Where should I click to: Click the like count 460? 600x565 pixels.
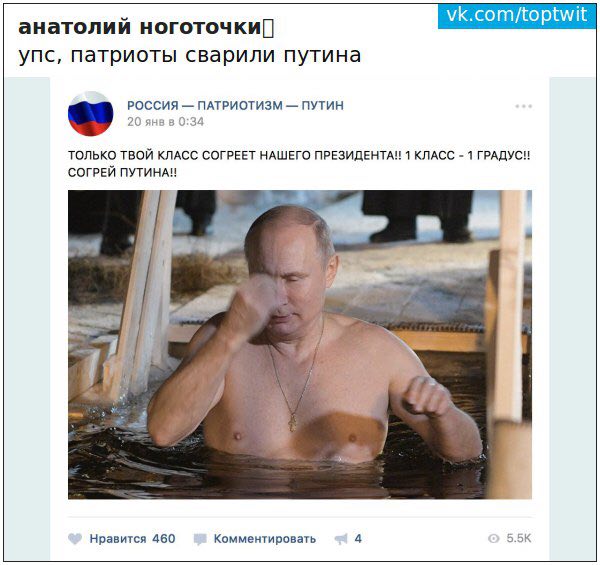tap(164, 539)
